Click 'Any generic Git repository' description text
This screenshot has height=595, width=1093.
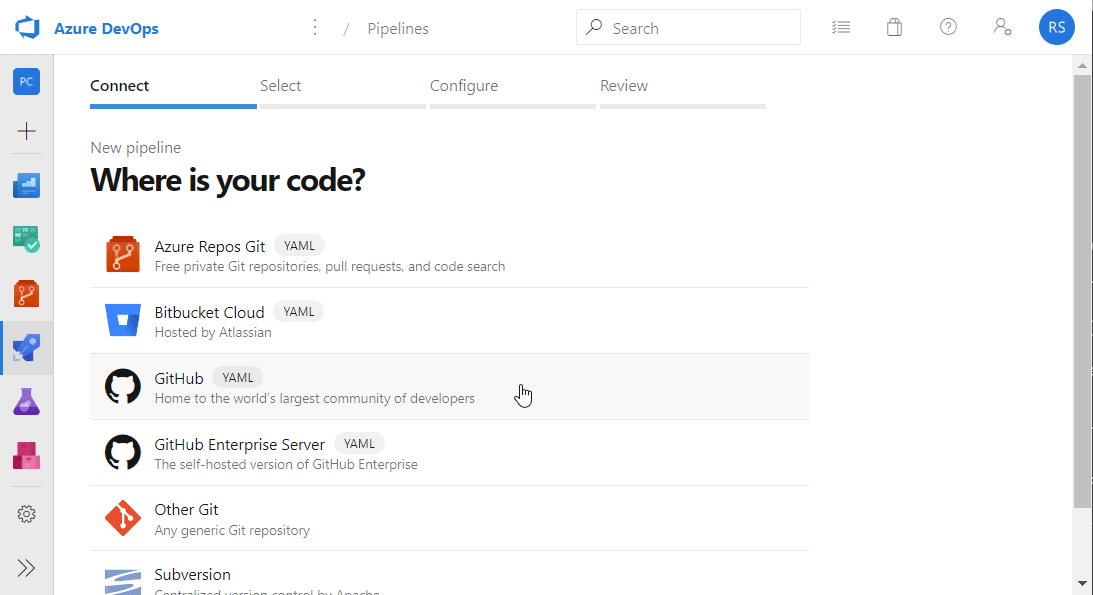pos(232,530)
